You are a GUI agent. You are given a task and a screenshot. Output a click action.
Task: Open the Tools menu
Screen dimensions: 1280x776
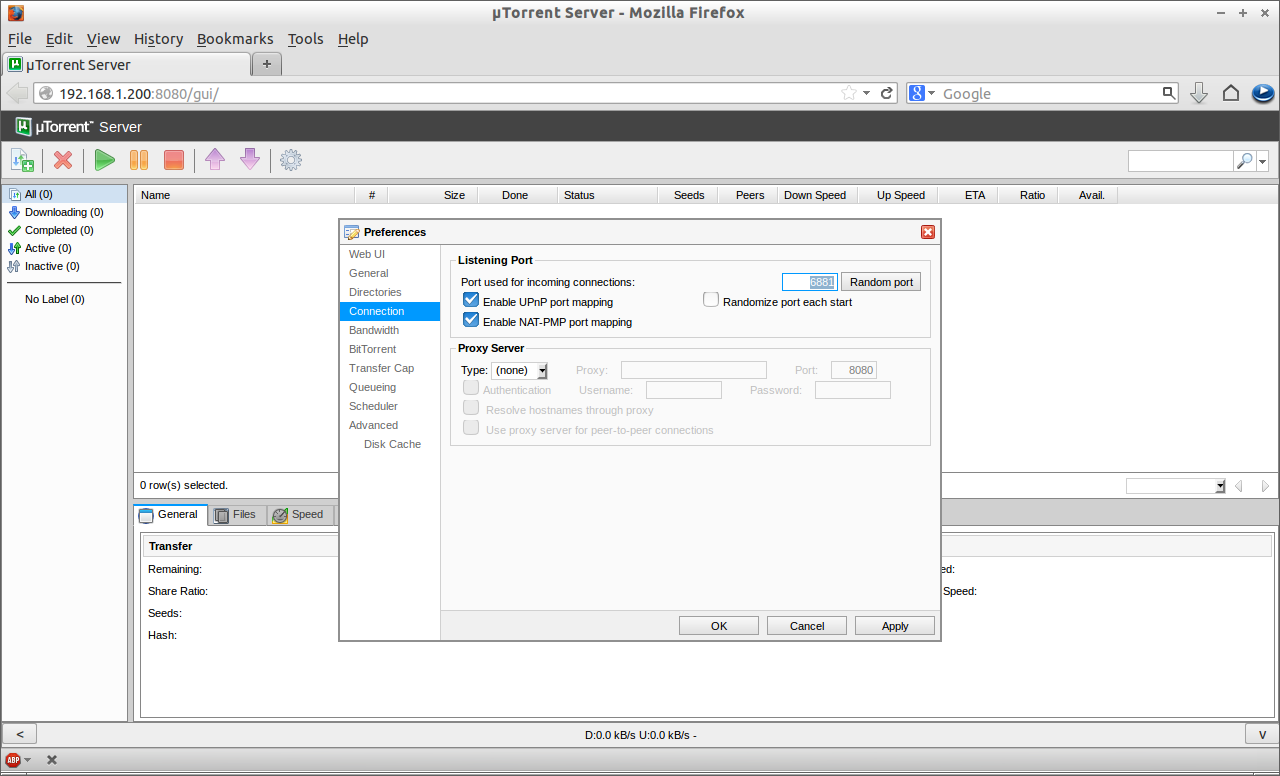click(x=305, y=39)
